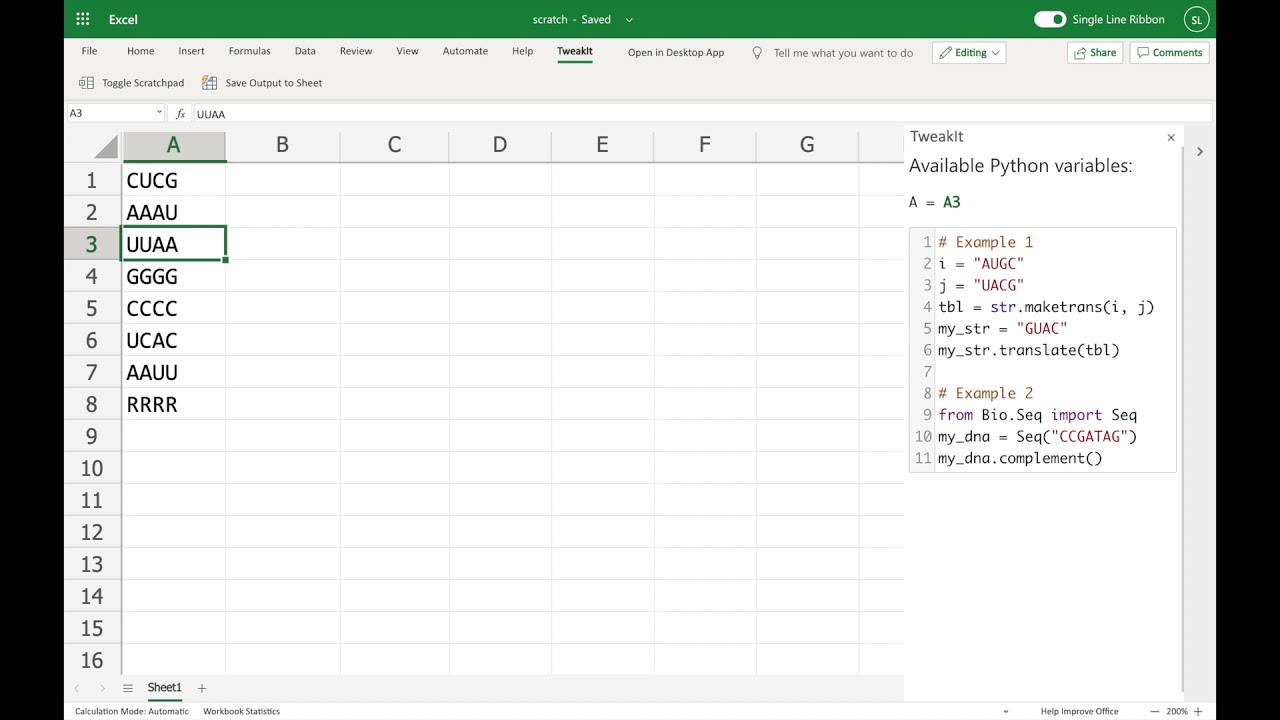Switch to the Review tab
Image resolution: width=1280 pixels, height=720 pixels.
(x=355, y=52)
